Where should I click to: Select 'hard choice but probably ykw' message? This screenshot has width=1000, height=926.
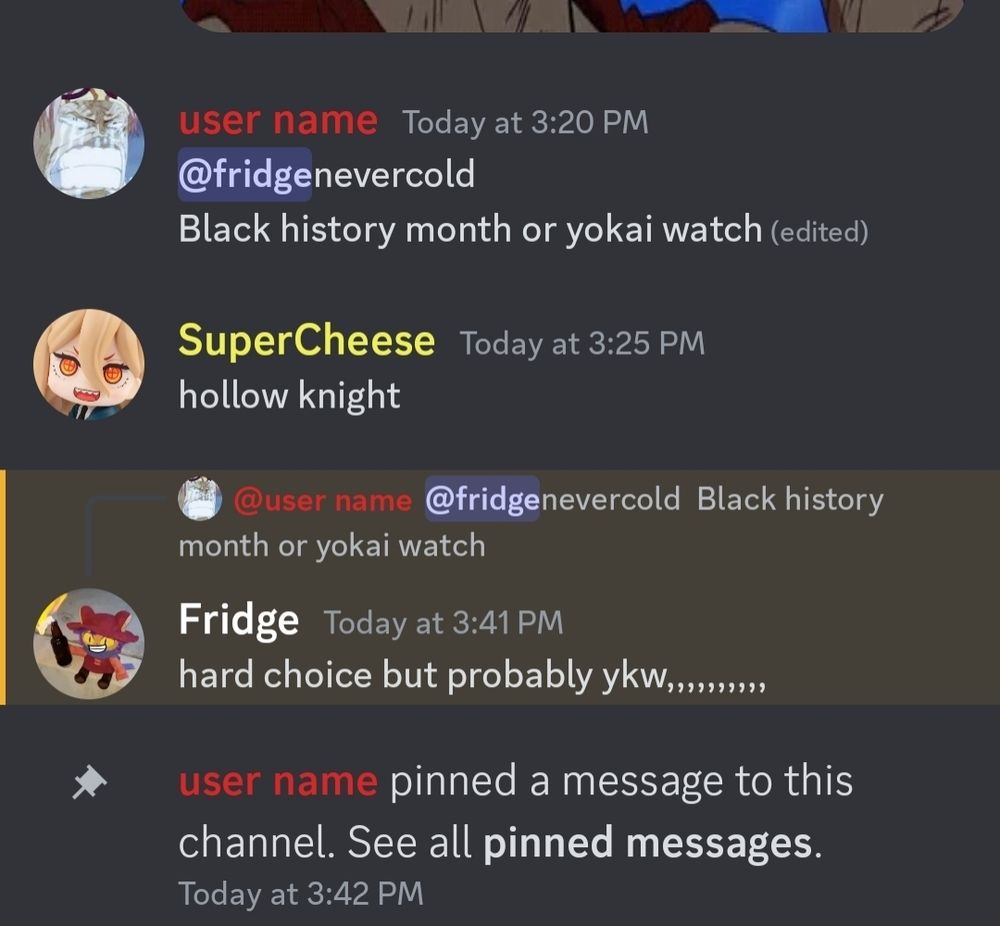(x=472, y=675)
